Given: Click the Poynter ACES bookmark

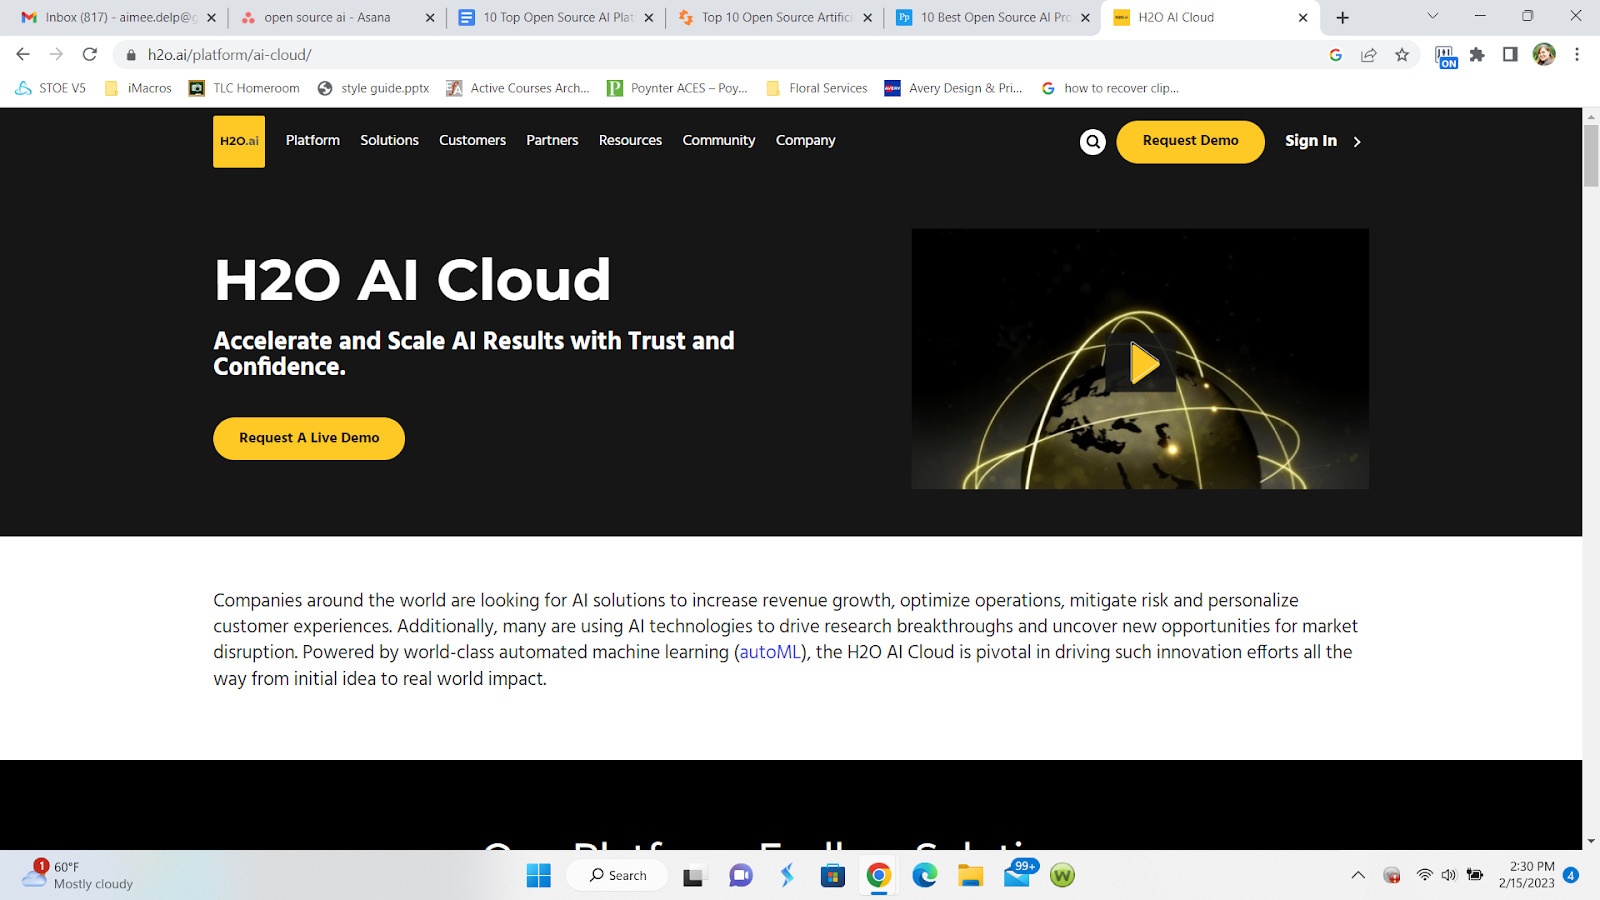Looking at the screenshot, I should tap(679, 88).
